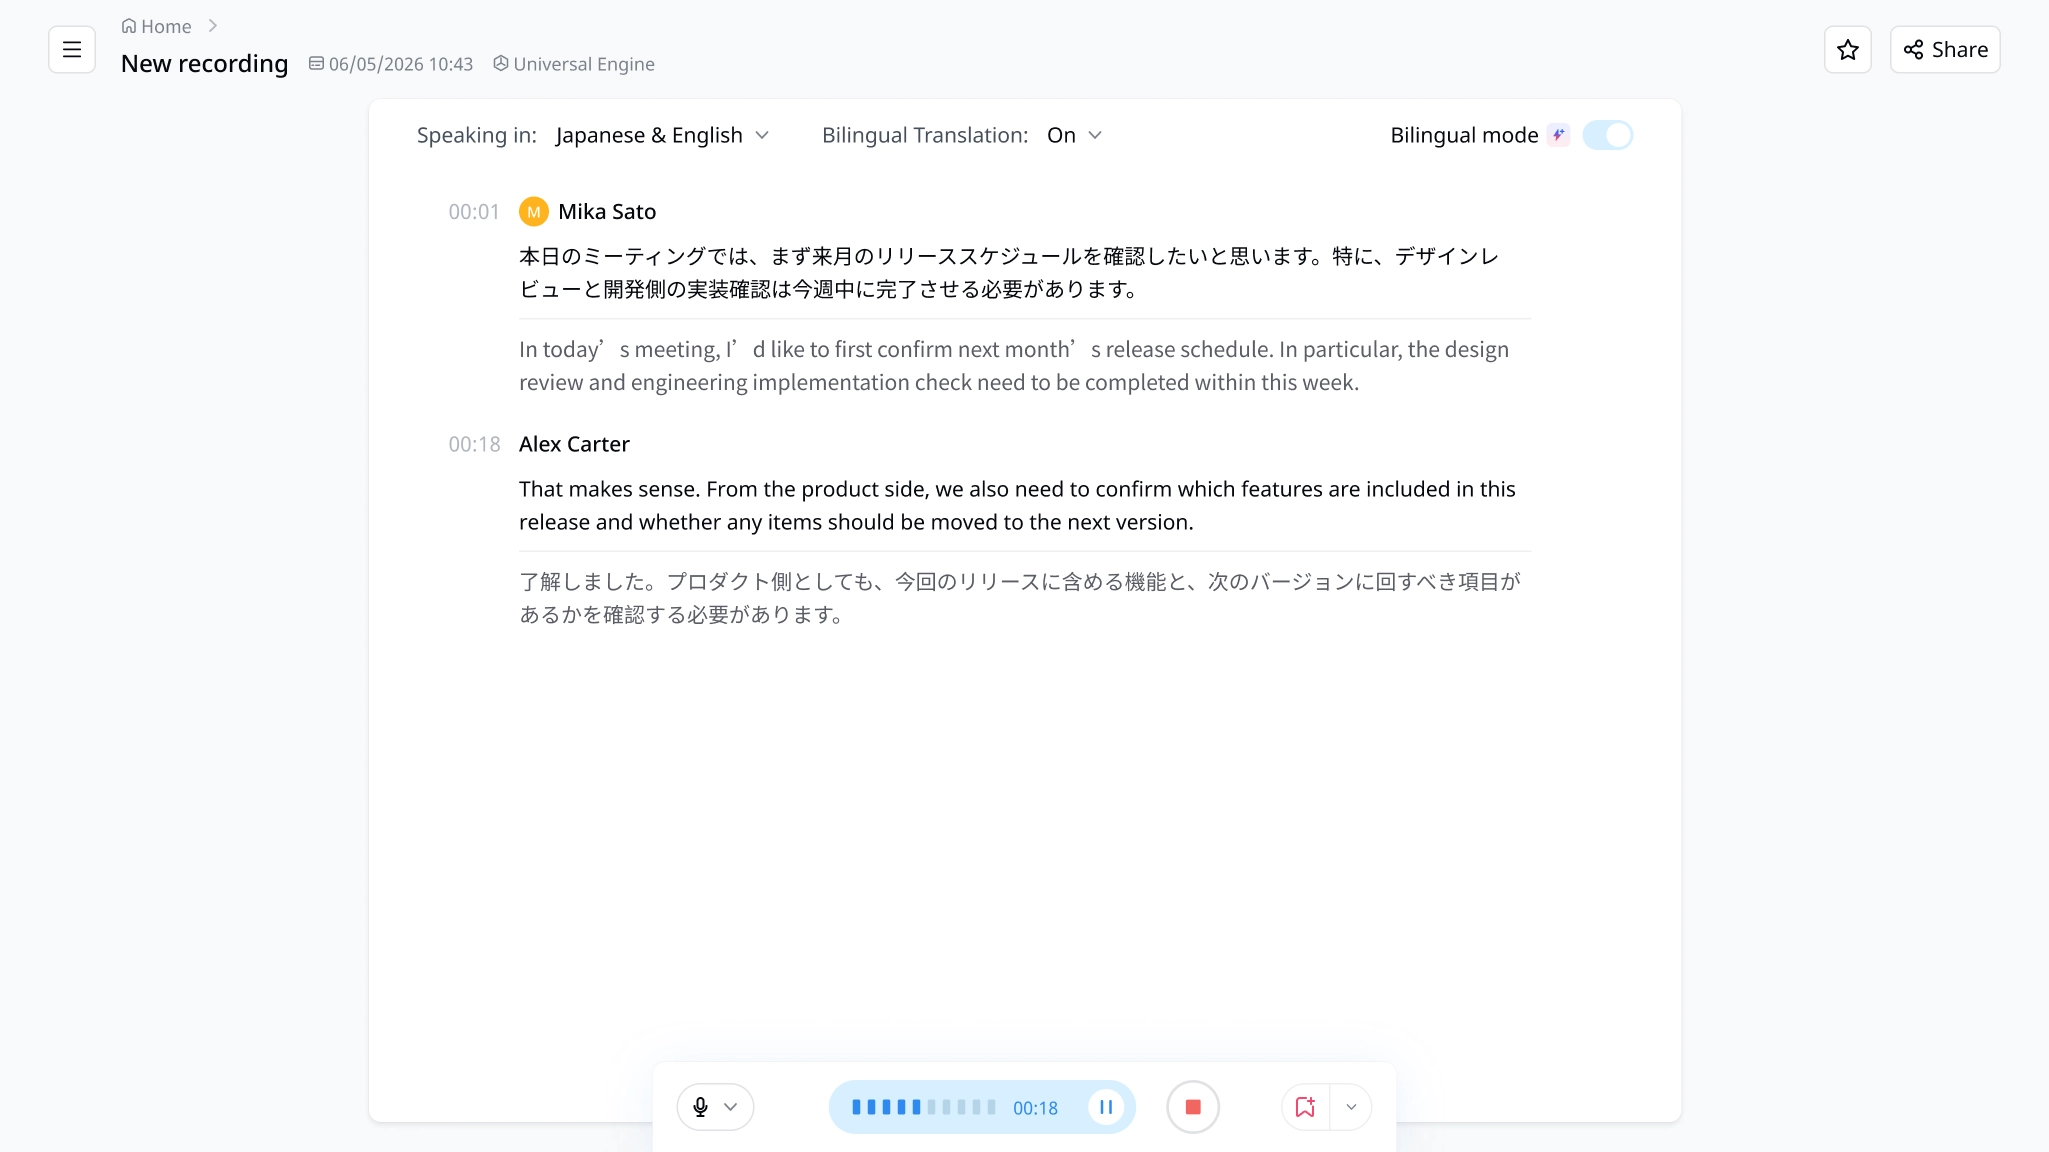The height and width of the screenshot is (1152, 2049).
Task: Open the Bilingual Translation On dropdown
Action: (1074, 135)
